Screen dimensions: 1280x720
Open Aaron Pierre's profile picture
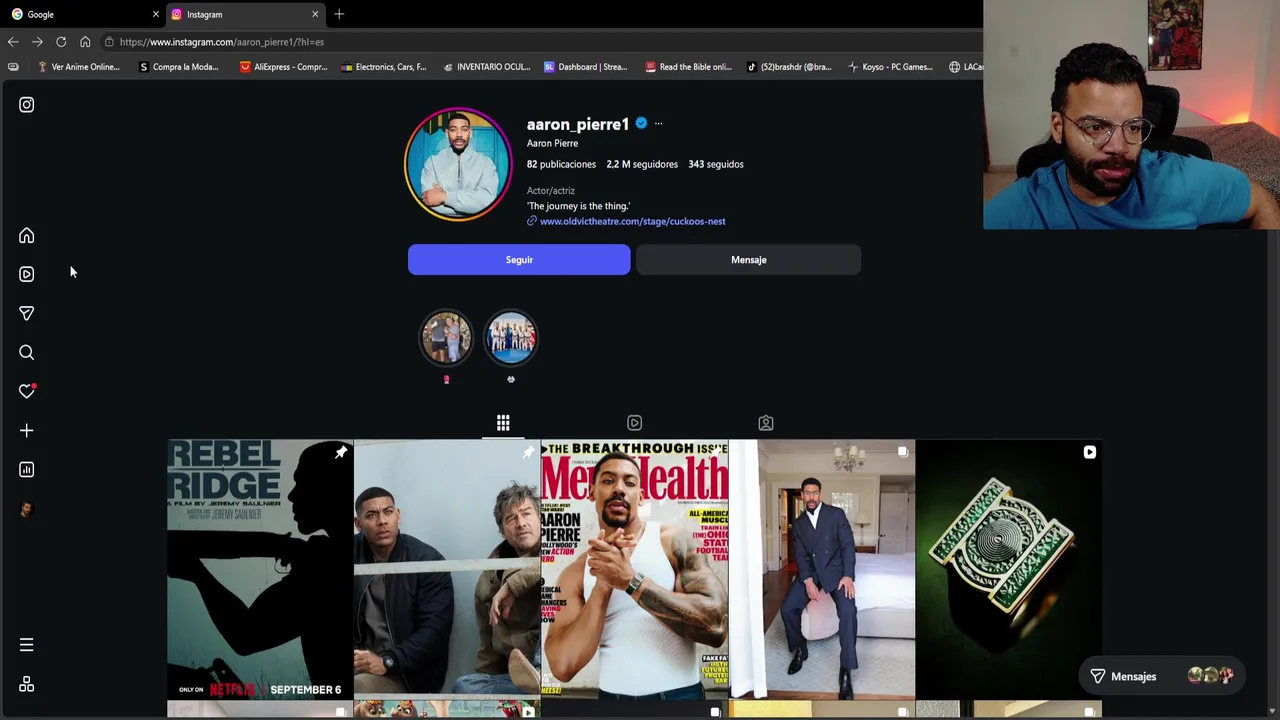458,164
